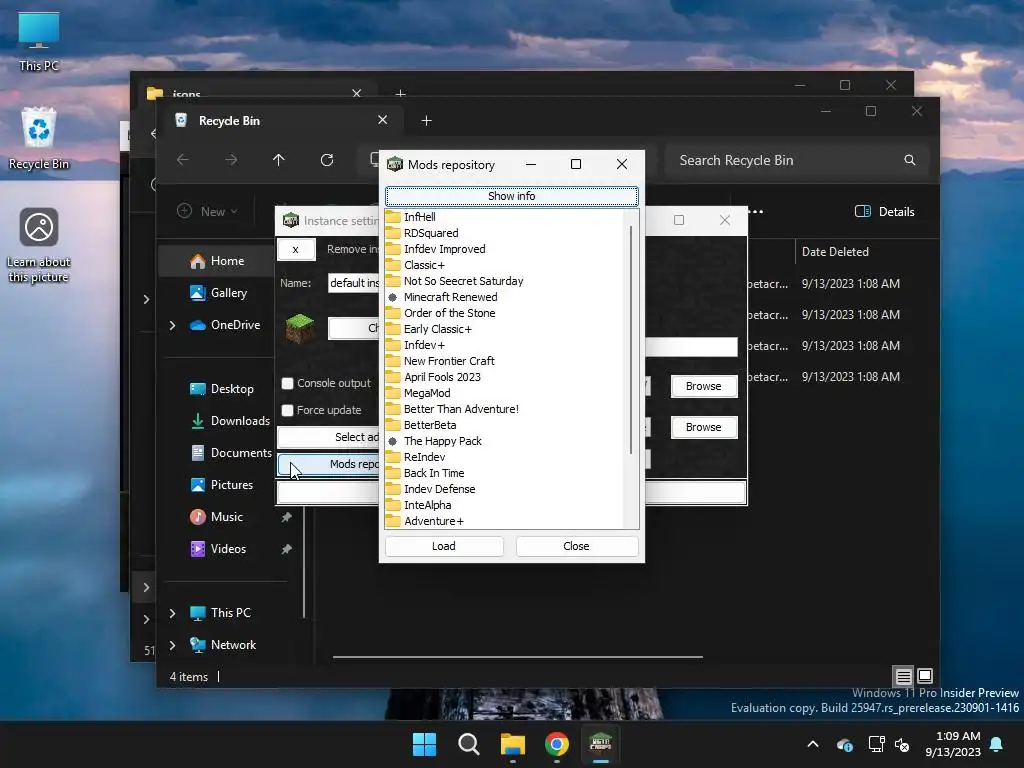Open Pictures quick access folder
The height and width of the screenshot is (768, 1024).
pos(222,485)
